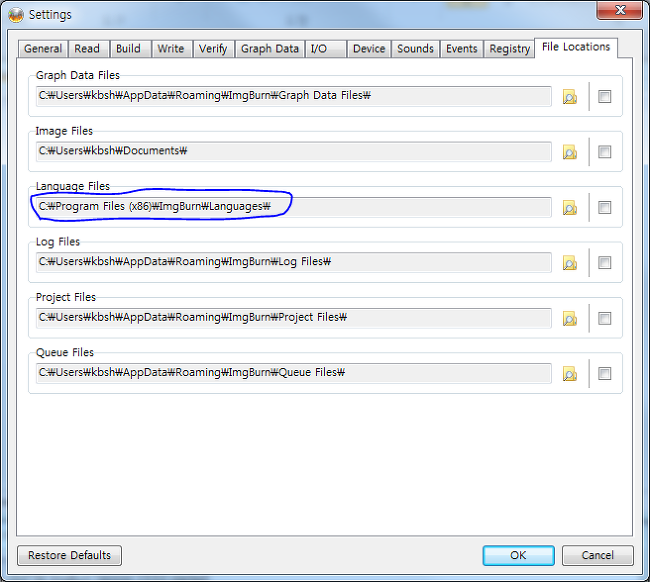650x582 pixels.
Task: Click the Queue Files path field
Action: pos(293,373)
